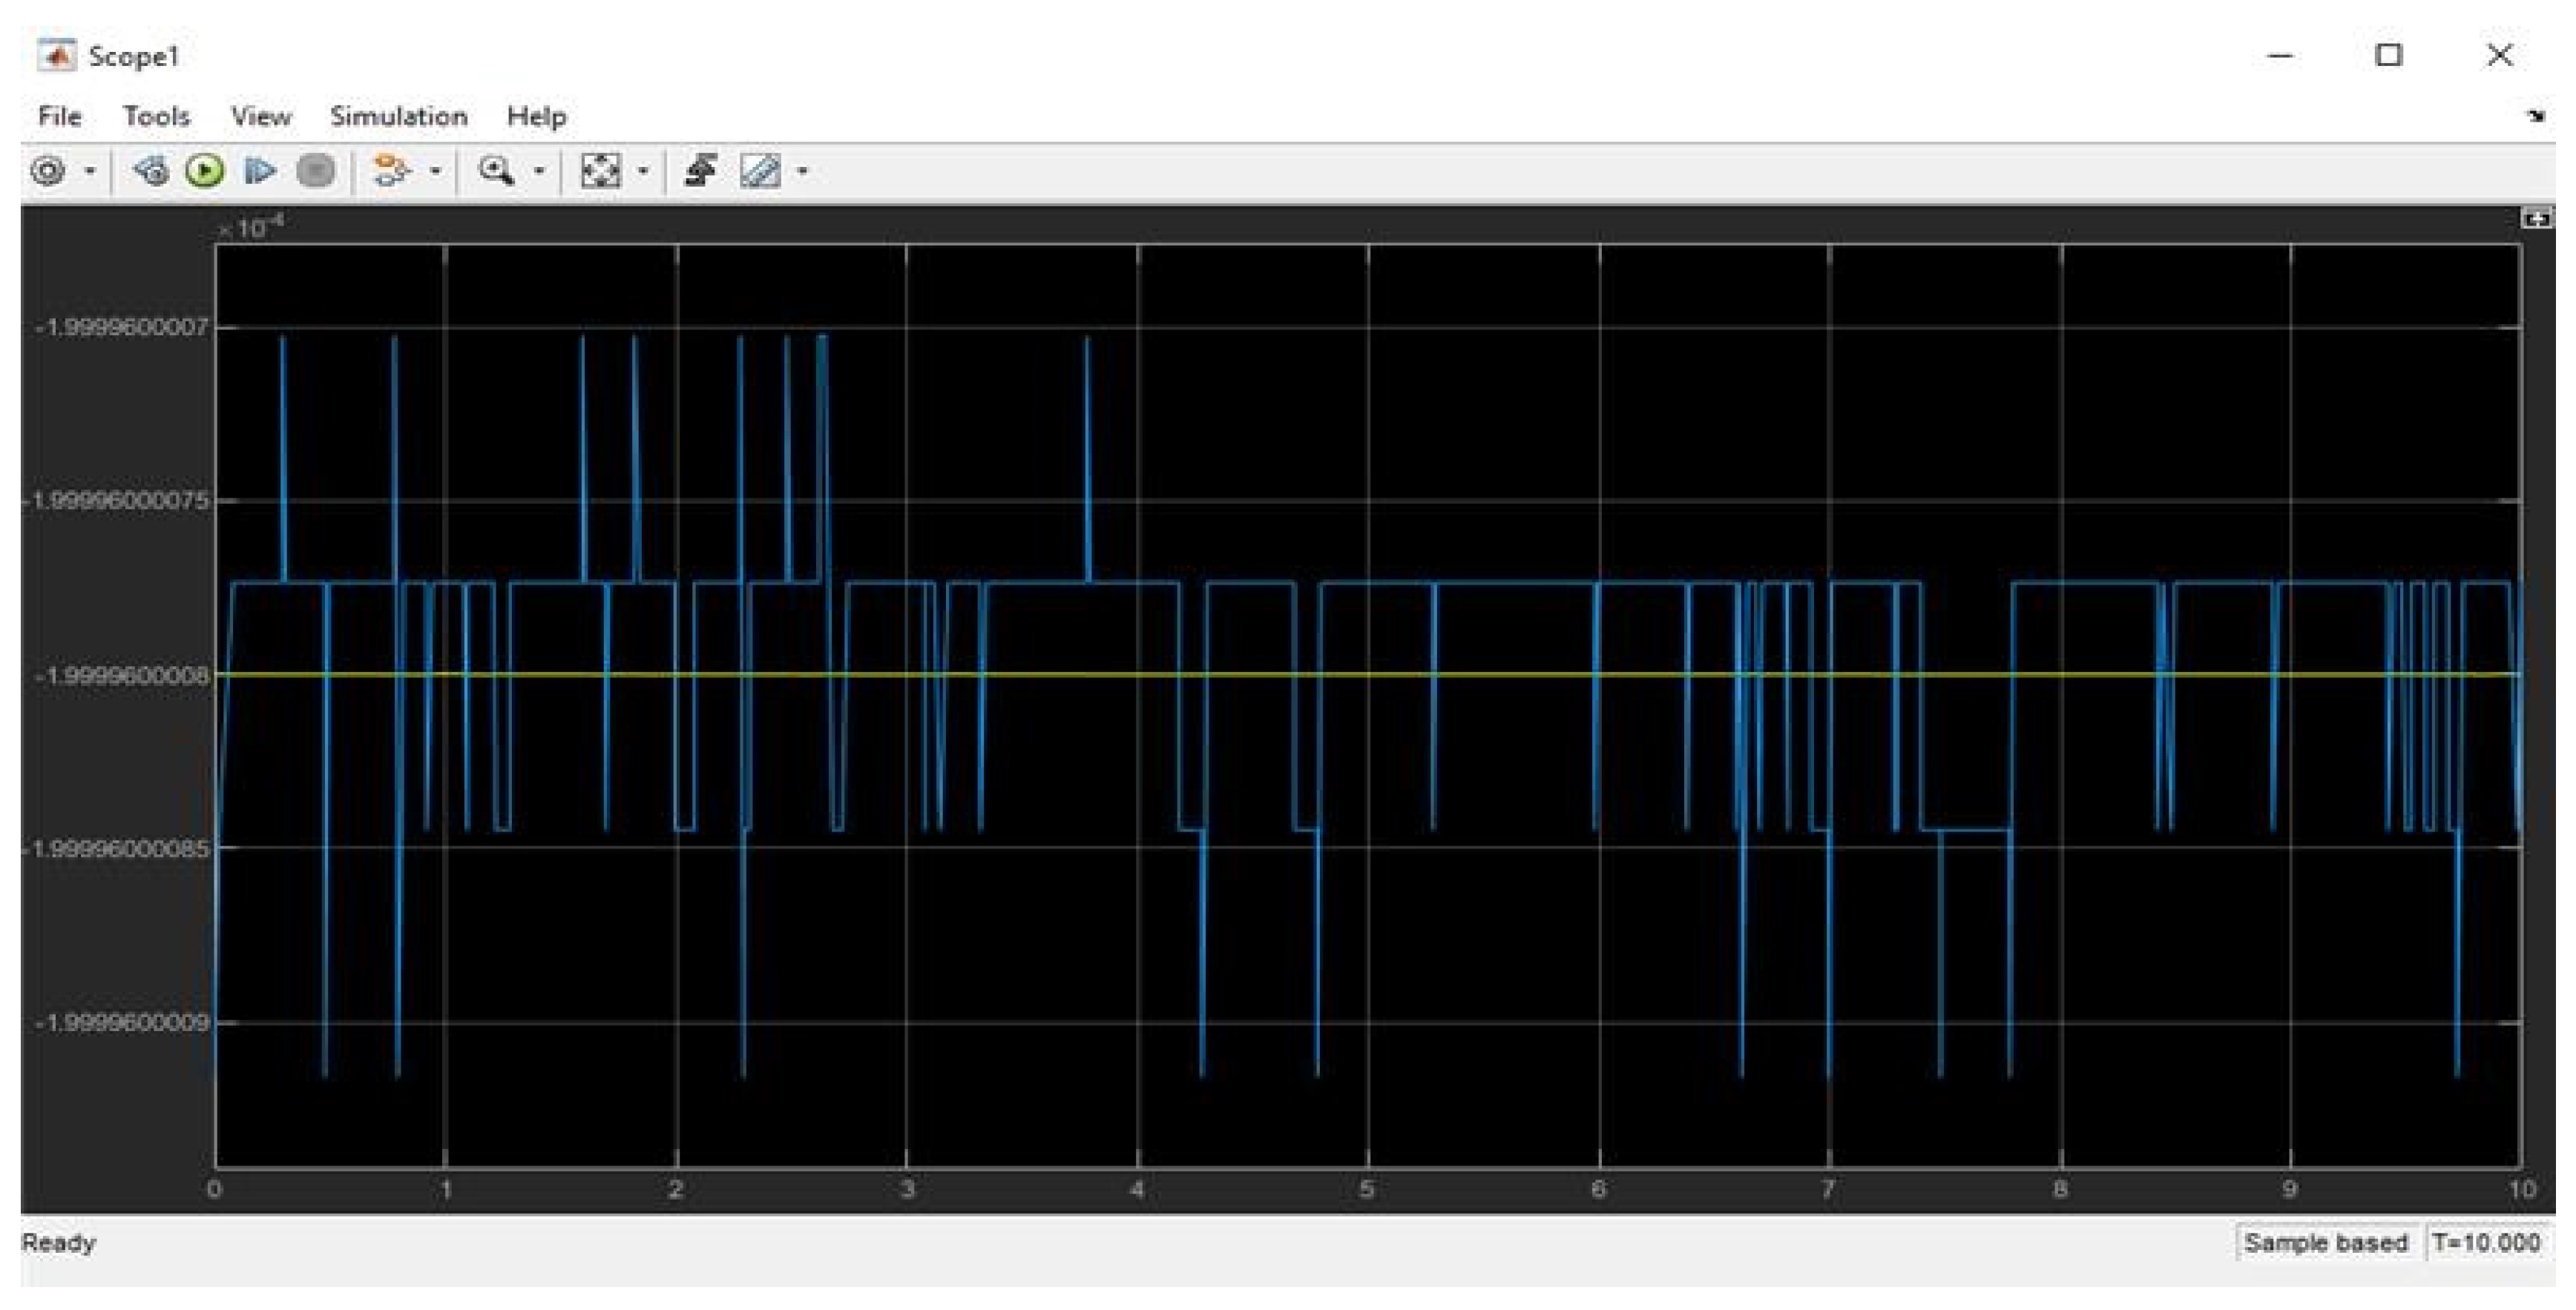Click the yellow signal line in plot
The image size is (2576, 1310).
tap(1500, 675)
